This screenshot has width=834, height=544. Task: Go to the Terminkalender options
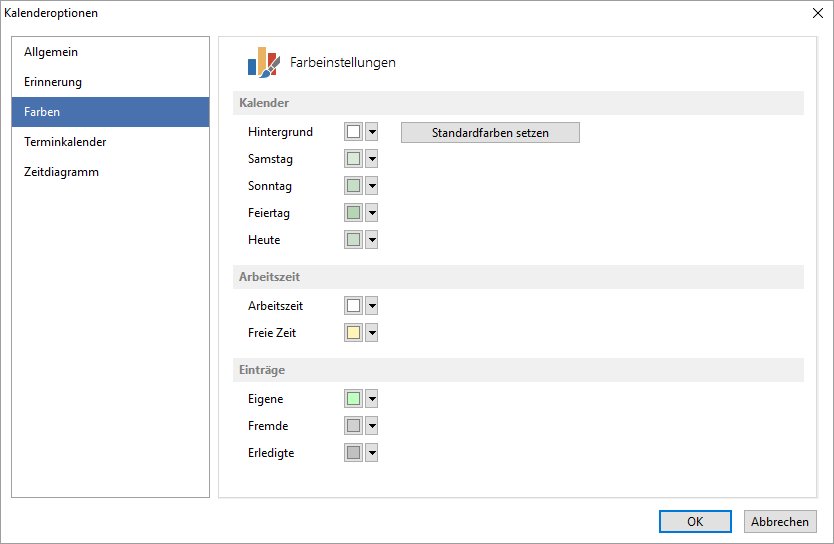(110, 142)
